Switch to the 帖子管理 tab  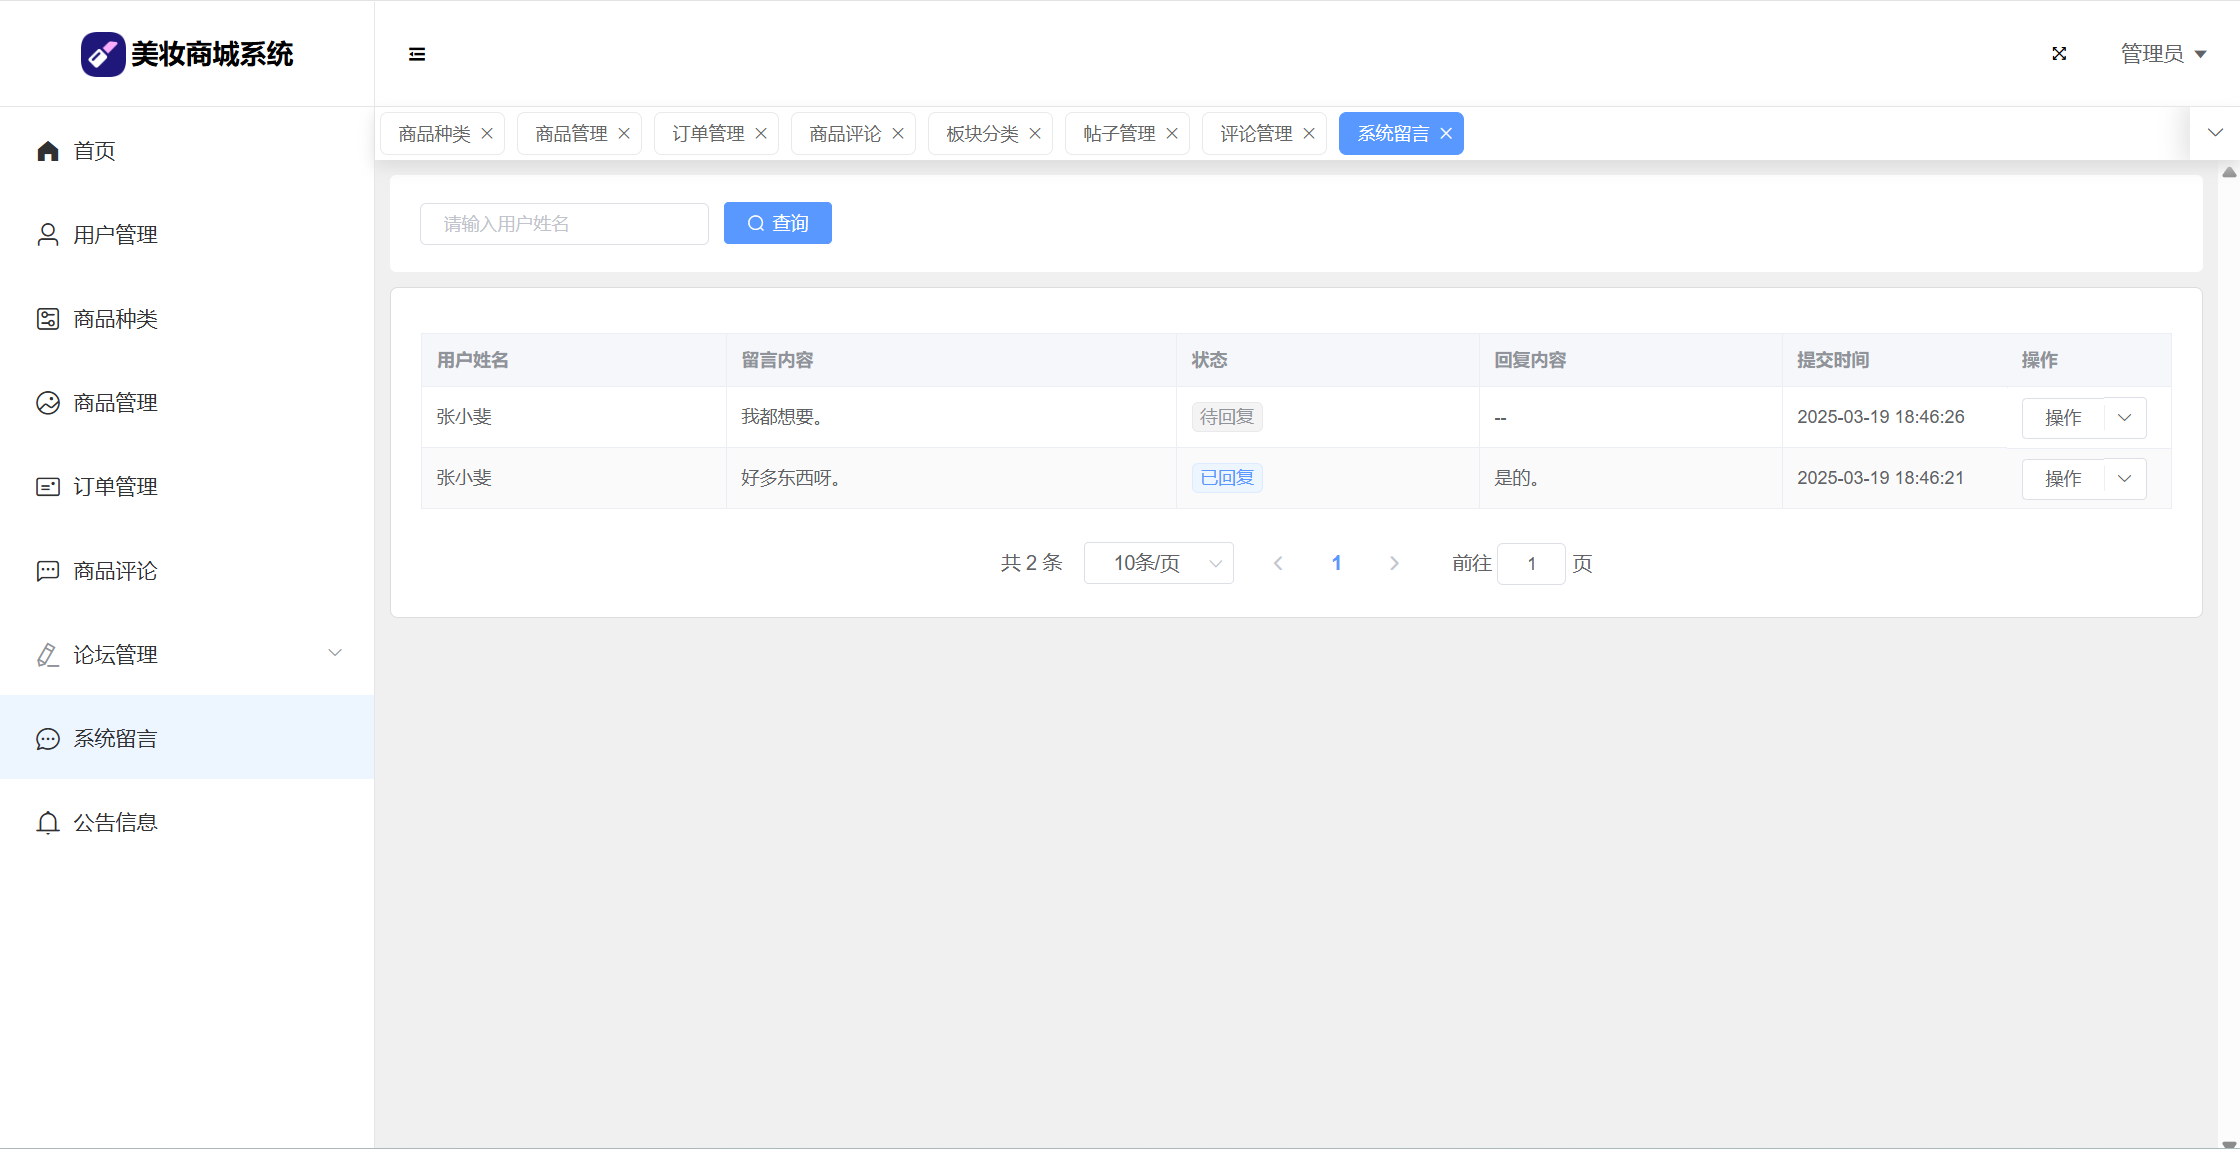point(1119,134)
